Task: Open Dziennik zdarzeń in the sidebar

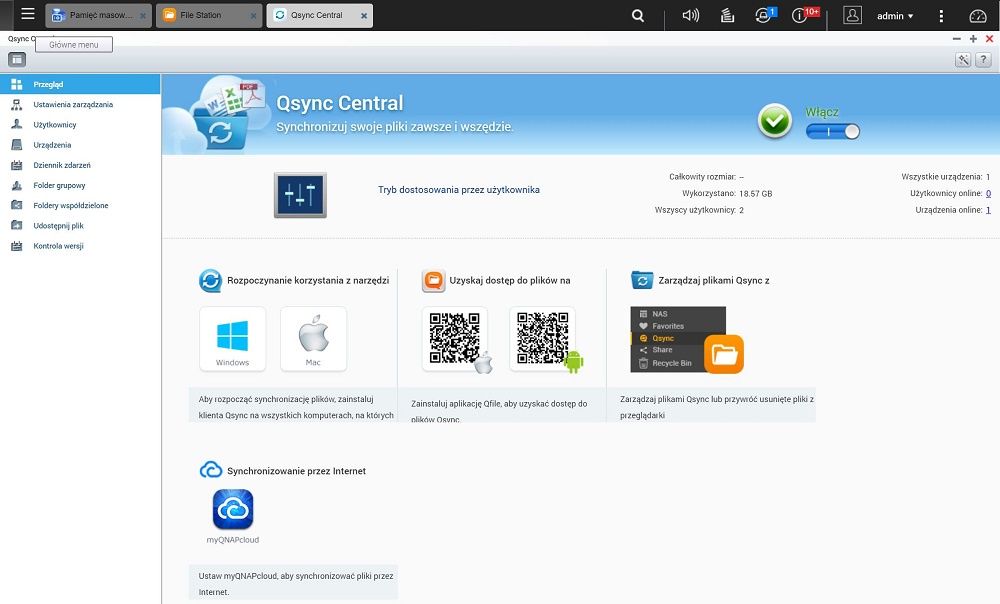Action: pyautogui.click(x=80, y=165)
